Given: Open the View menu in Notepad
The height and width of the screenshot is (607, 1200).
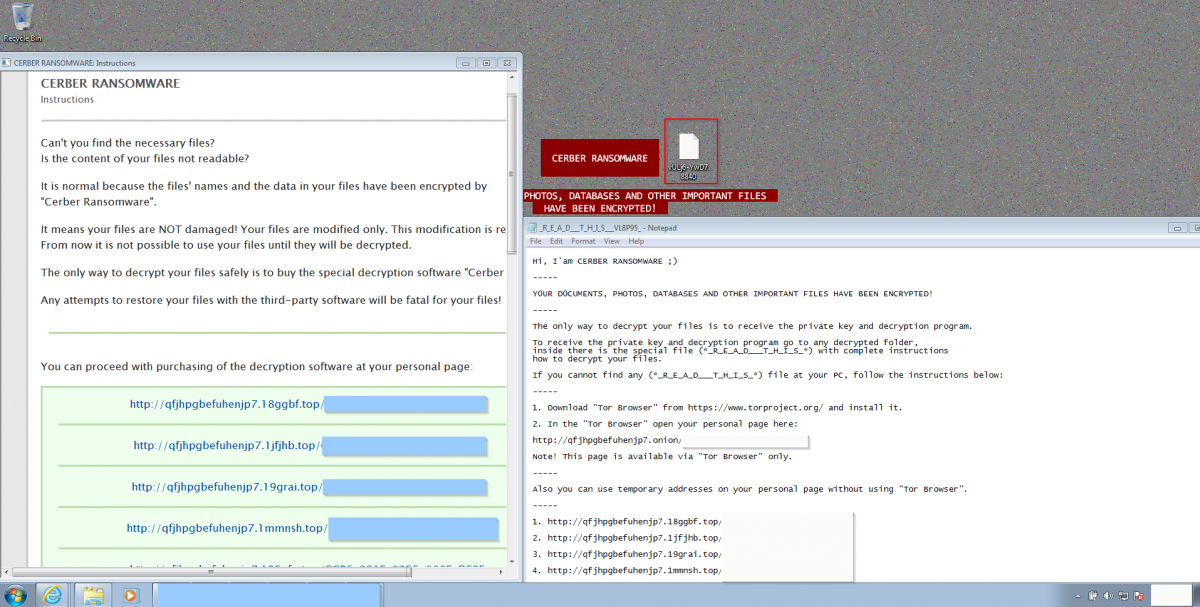Looking at the screenshot, I should coord(611,241).
